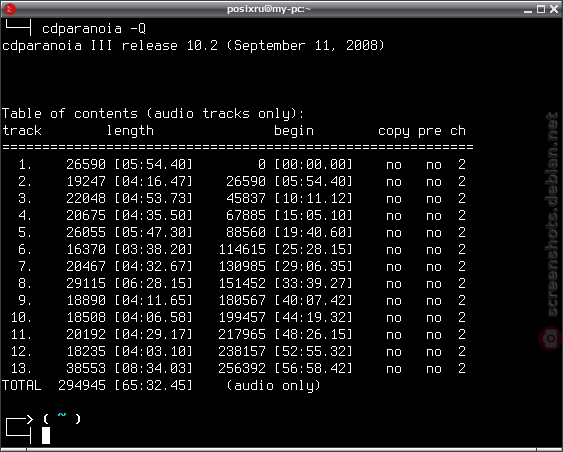Click the tilde directory in shell prompt
This screenshot has width=563, height=452.
62,415
